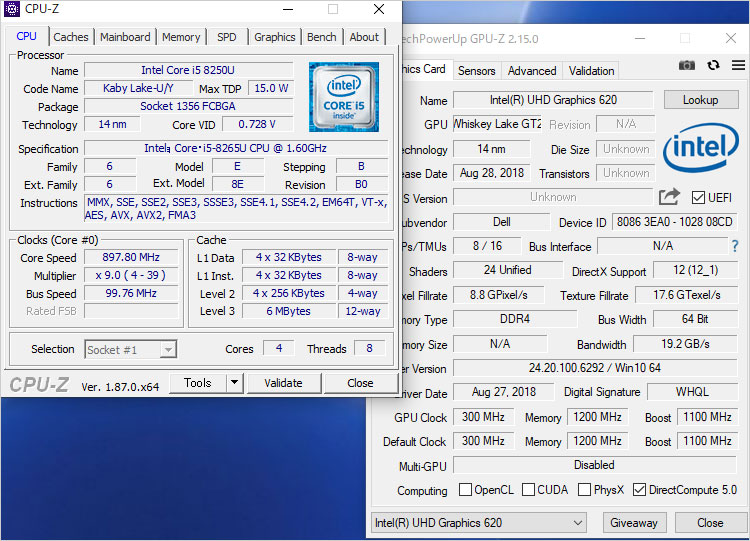This screenshot has width=750, height=541.
Task: Close the CPU-Z window with X
Action: pyautogui.click(x=379, y=9)
